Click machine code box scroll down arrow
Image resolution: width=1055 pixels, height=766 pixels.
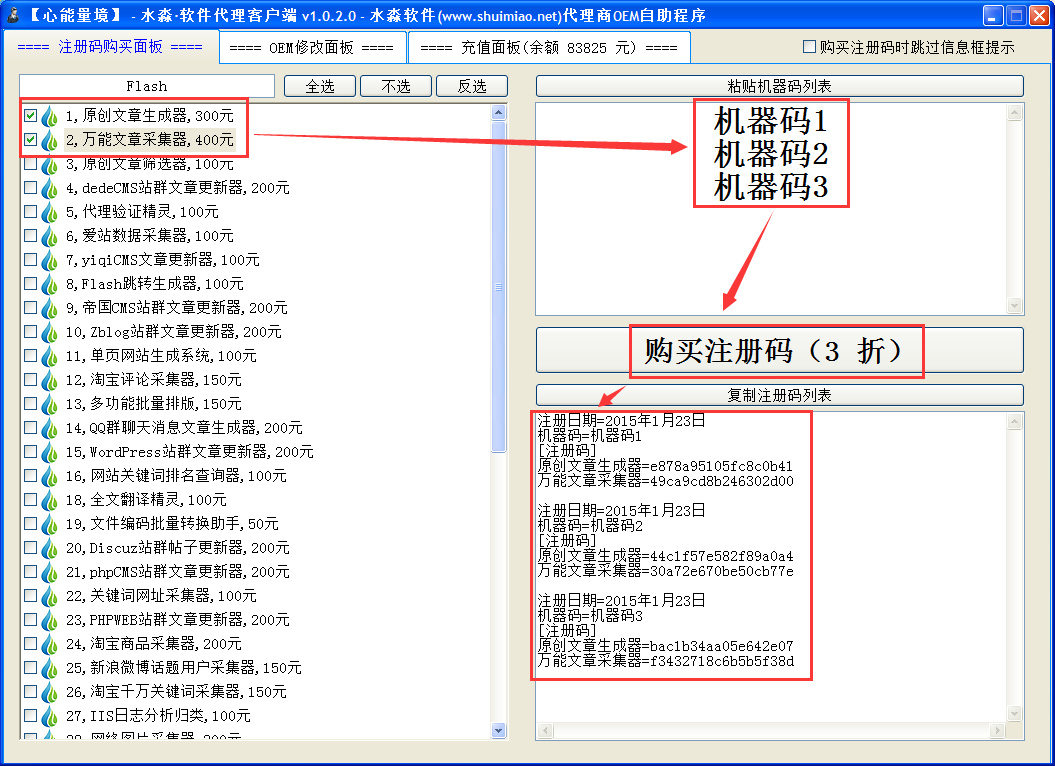(1015, 306)
